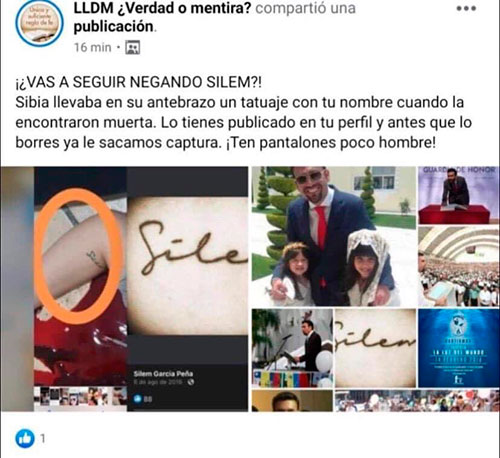
Task: Open the photo strip below the arm image
Action: [80, 396]
